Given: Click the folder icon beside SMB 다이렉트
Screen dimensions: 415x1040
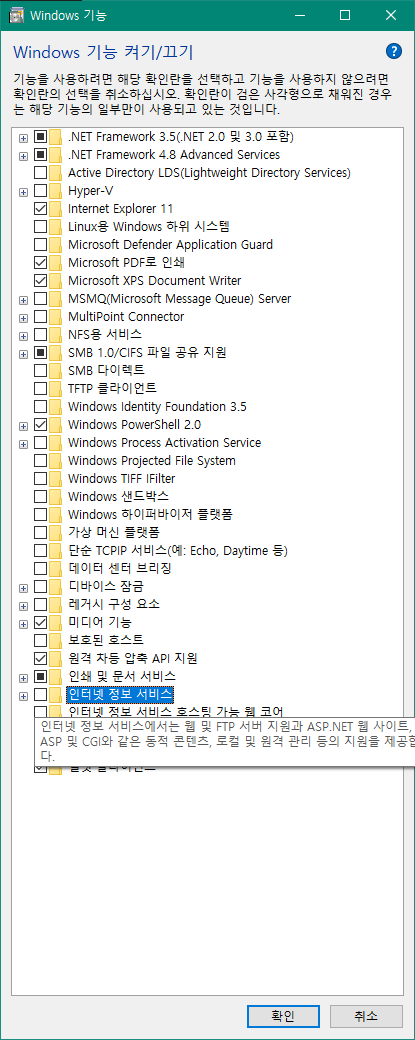Looking at the screenshot, I should 56,370.
